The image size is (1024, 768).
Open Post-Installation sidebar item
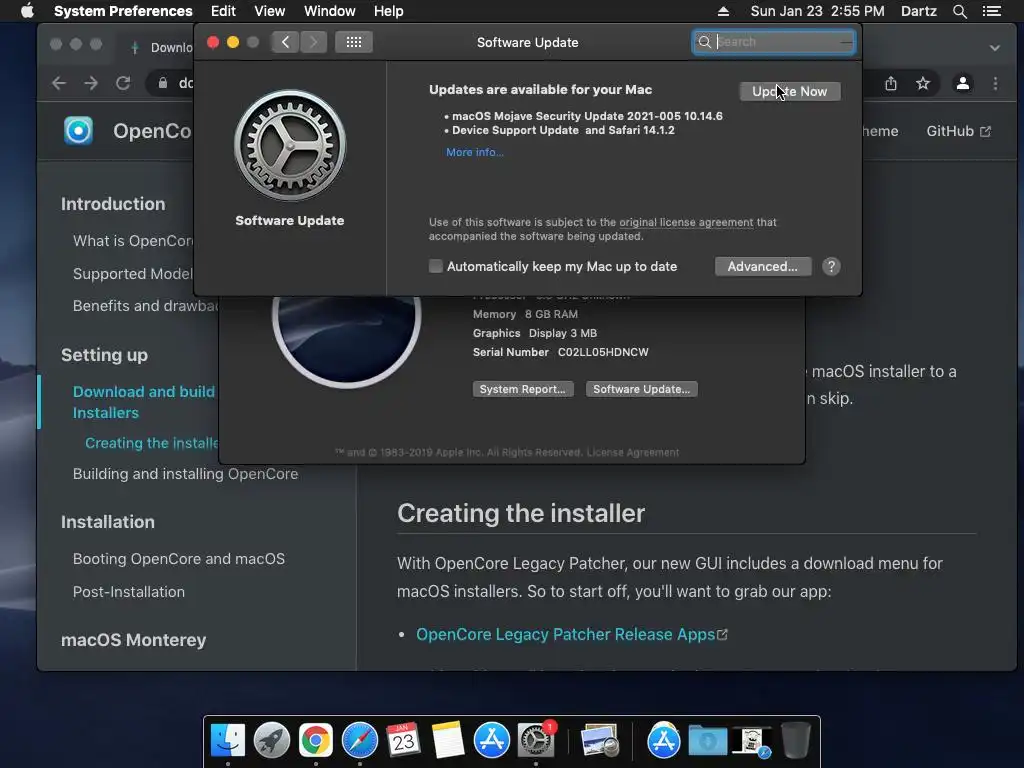[x=129, y=592]
